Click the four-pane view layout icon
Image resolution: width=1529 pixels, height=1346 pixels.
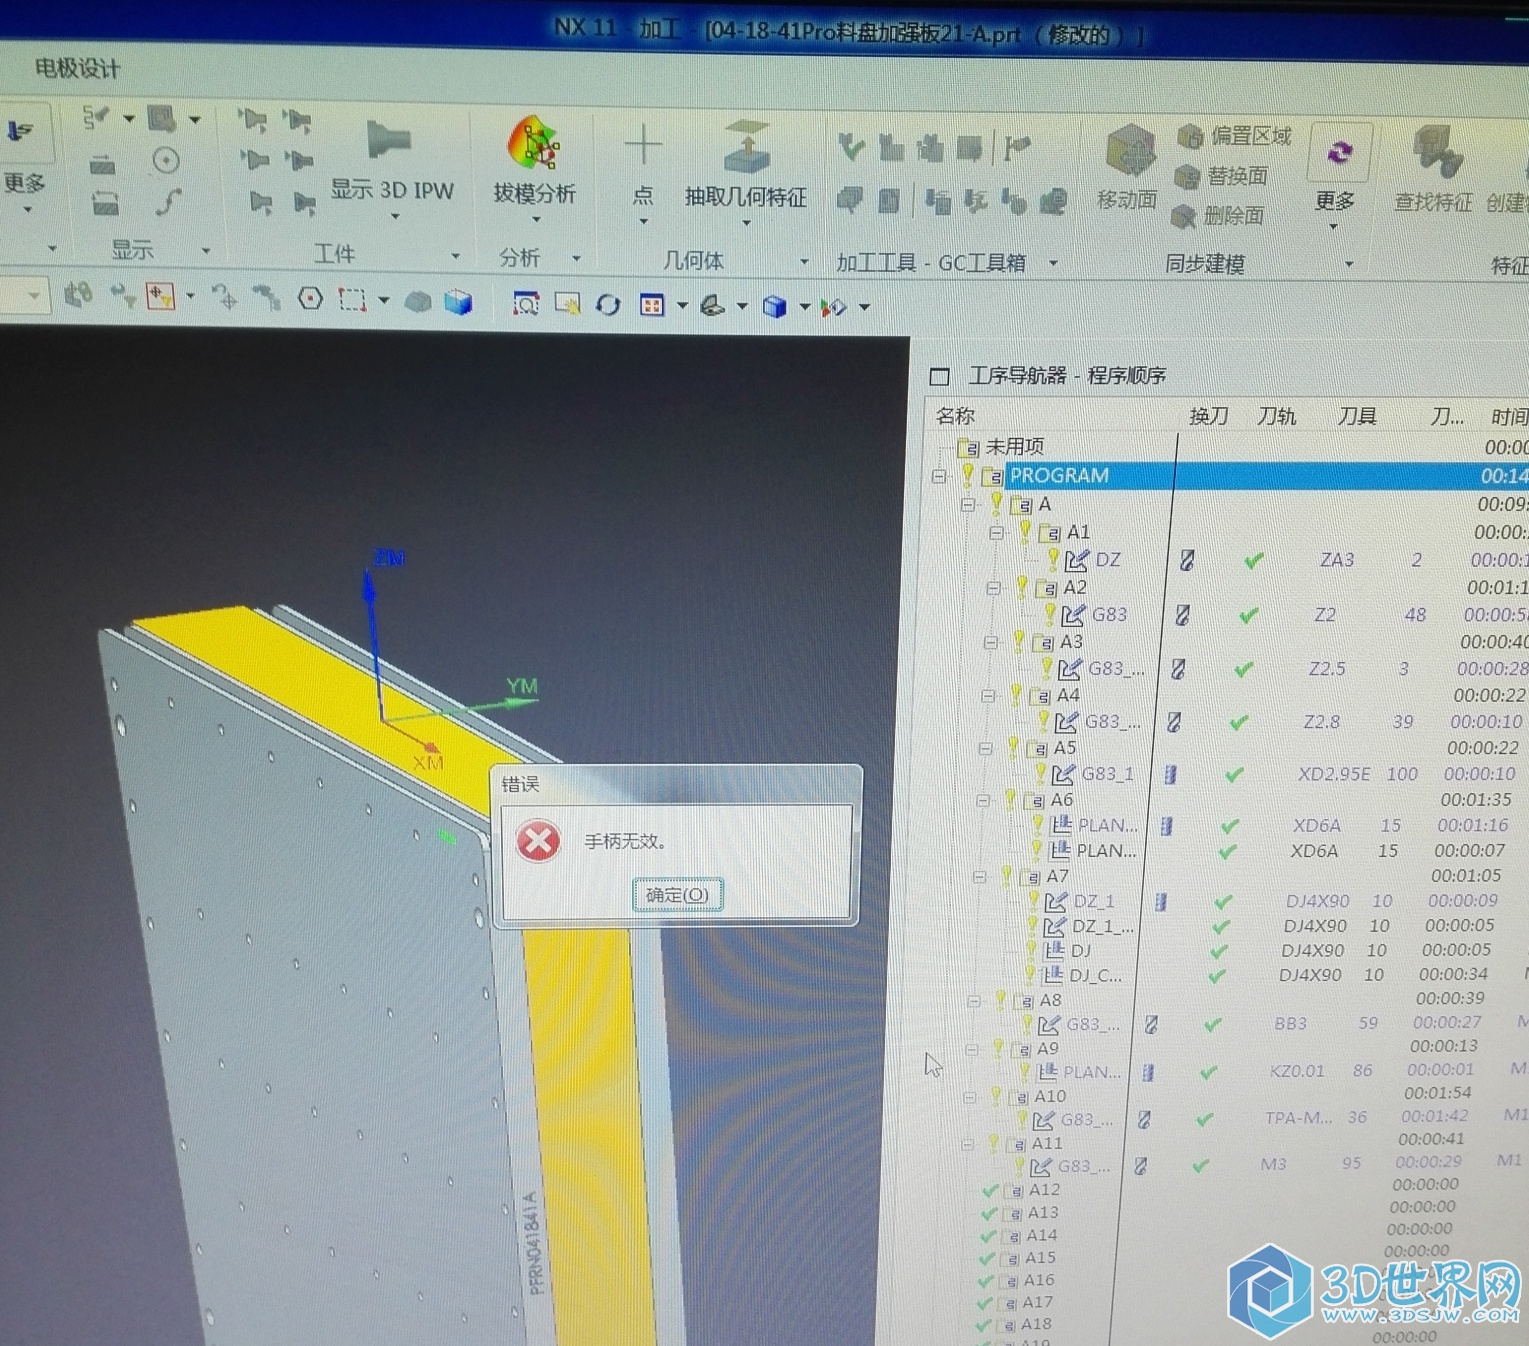coord(652,305)
